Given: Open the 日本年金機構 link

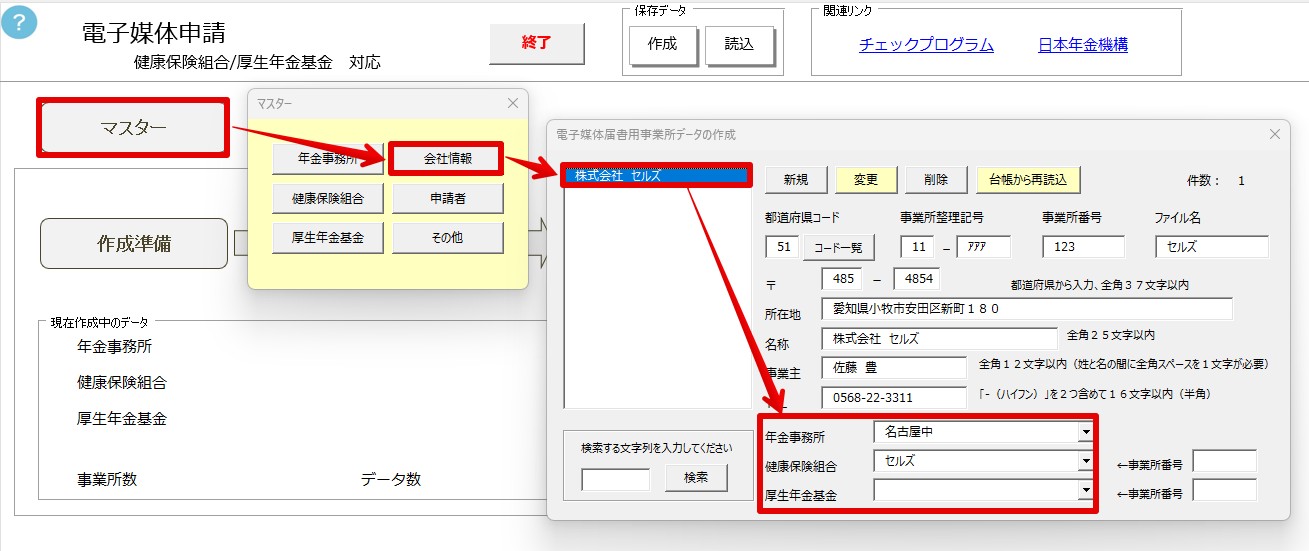Looking at the screenshot, I should 1083,45.
